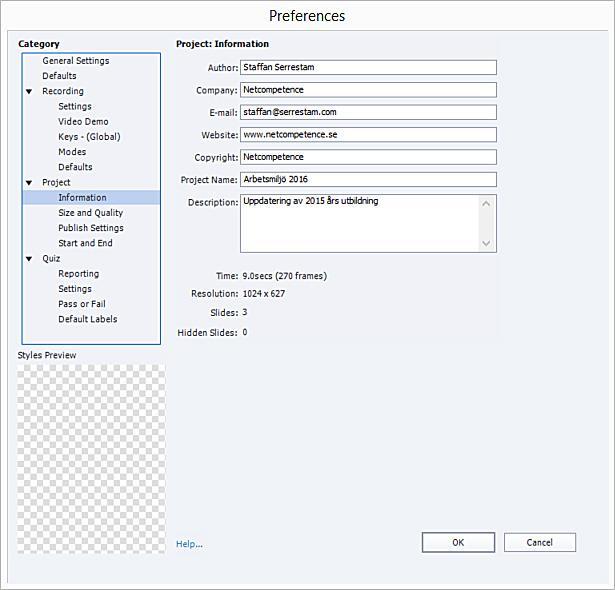
Task: Click the Slides value 3
Action: 245,312
